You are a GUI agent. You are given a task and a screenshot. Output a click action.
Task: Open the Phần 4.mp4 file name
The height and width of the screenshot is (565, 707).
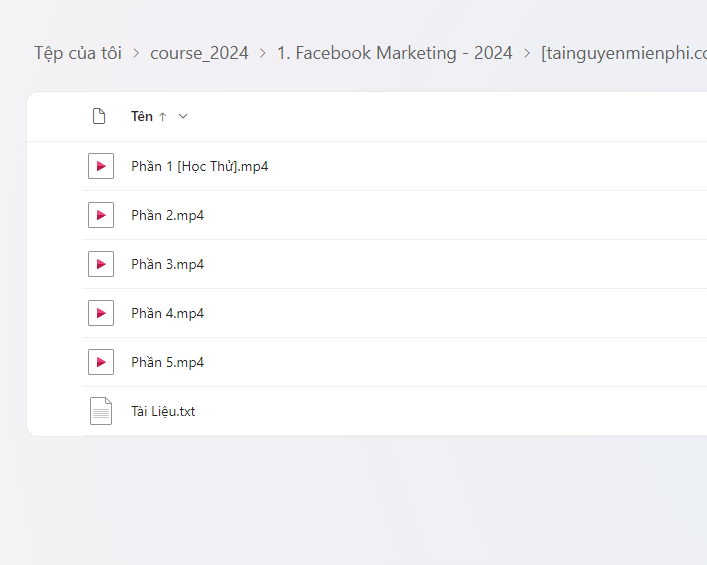pyautogui.click(x=167, y=313)
